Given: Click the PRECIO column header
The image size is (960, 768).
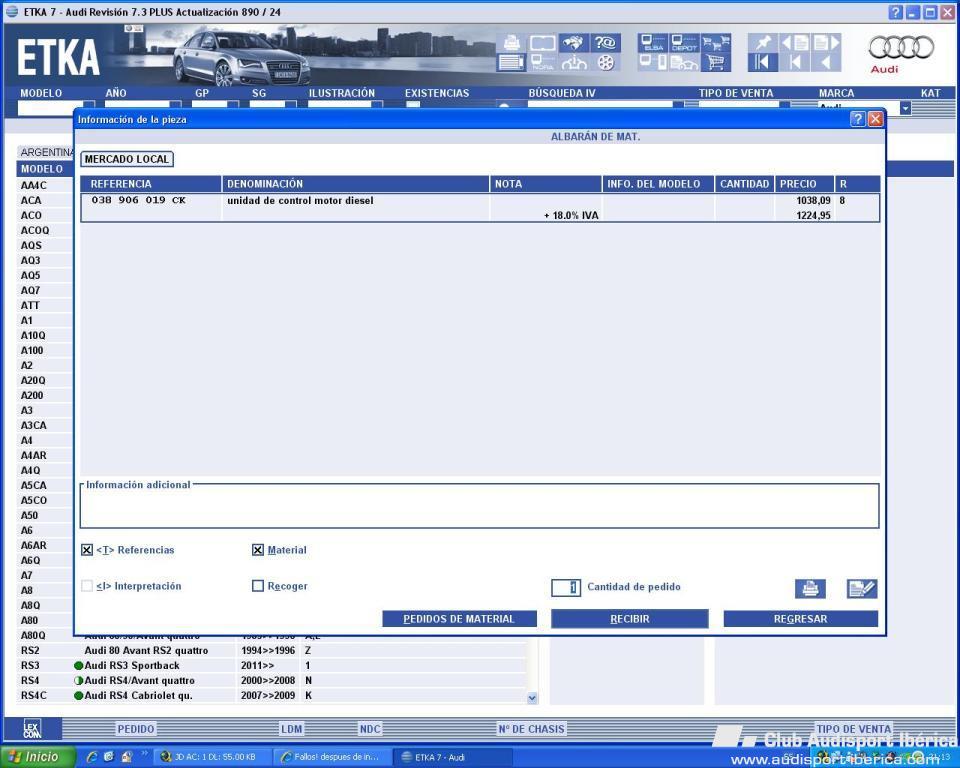Looking at the screenshot, I should pyautogui.click(x=804, y=184).
